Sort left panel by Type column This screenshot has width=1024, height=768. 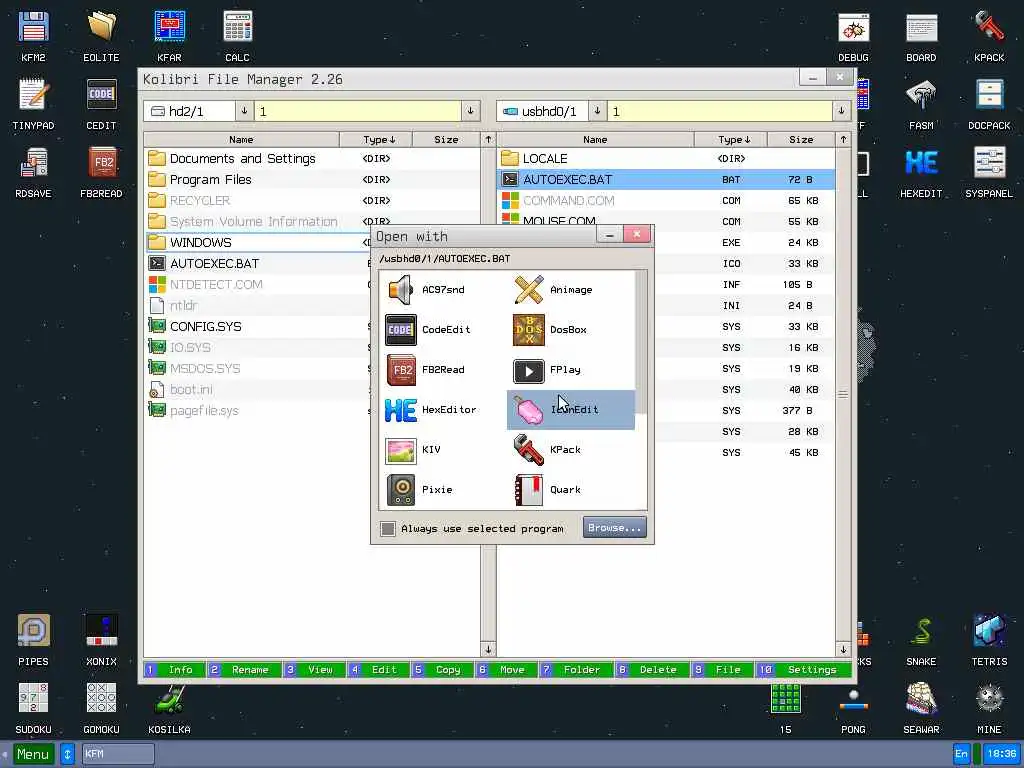pyautogui.click(x=376, y=139)
